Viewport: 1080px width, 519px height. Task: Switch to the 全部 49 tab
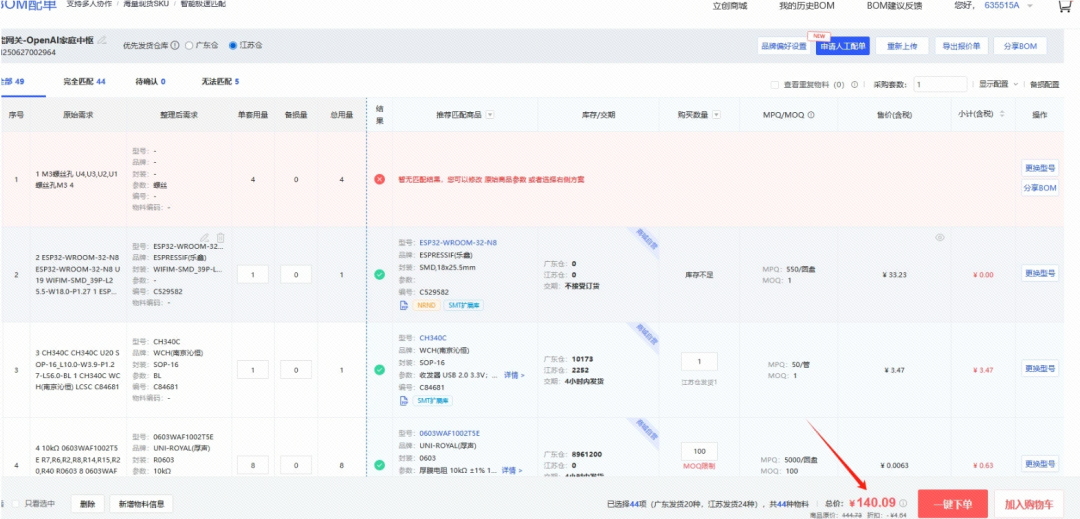[x=12, y=81]
